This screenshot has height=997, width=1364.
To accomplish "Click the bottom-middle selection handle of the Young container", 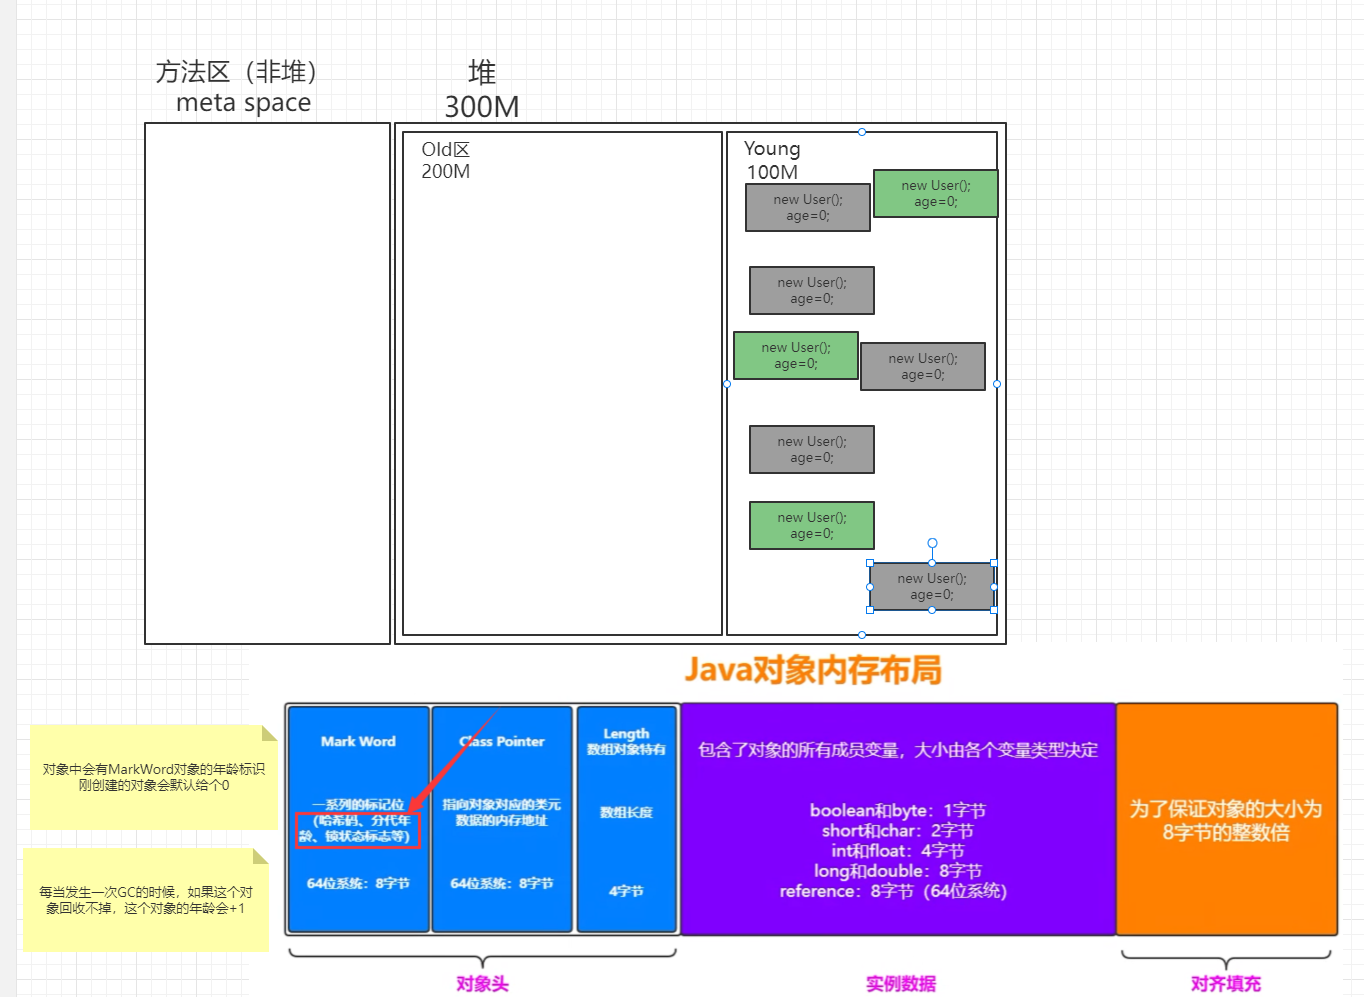I will 862,635.
